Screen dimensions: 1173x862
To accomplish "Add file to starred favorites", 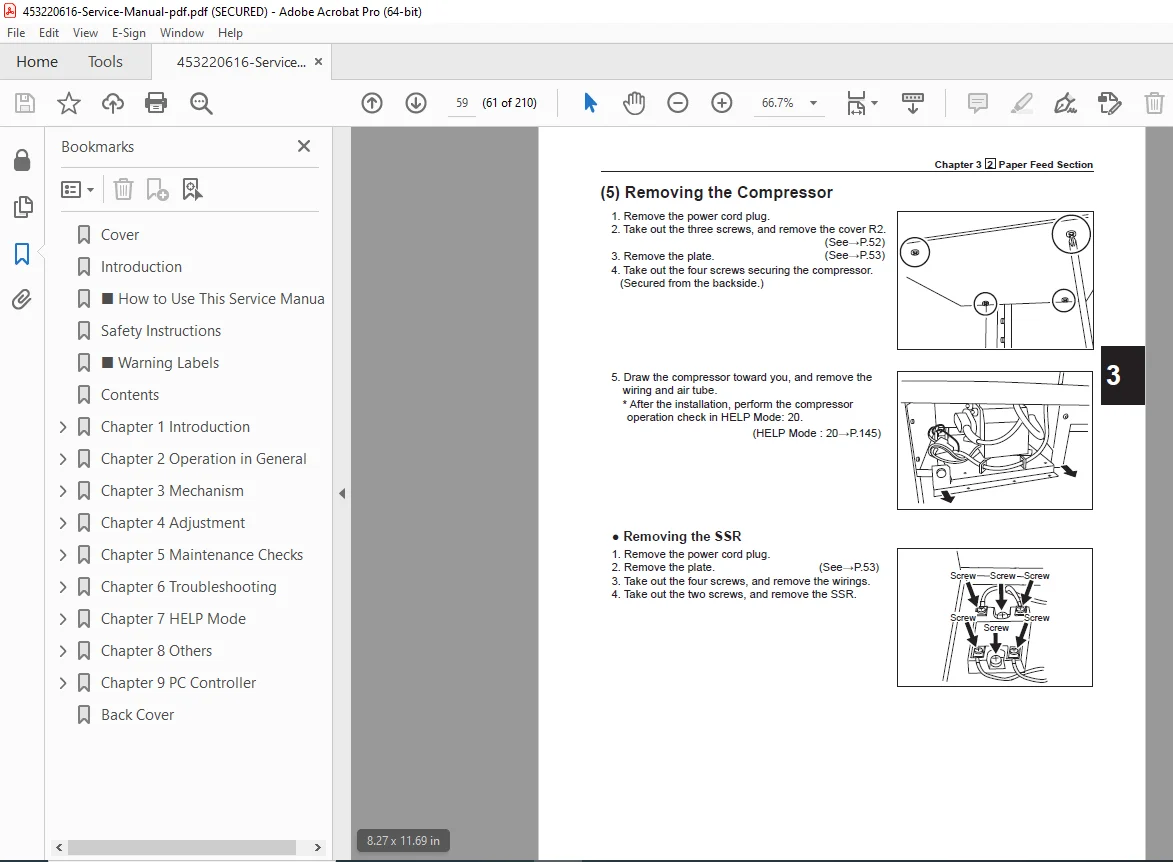I will [x=69, y=103].
